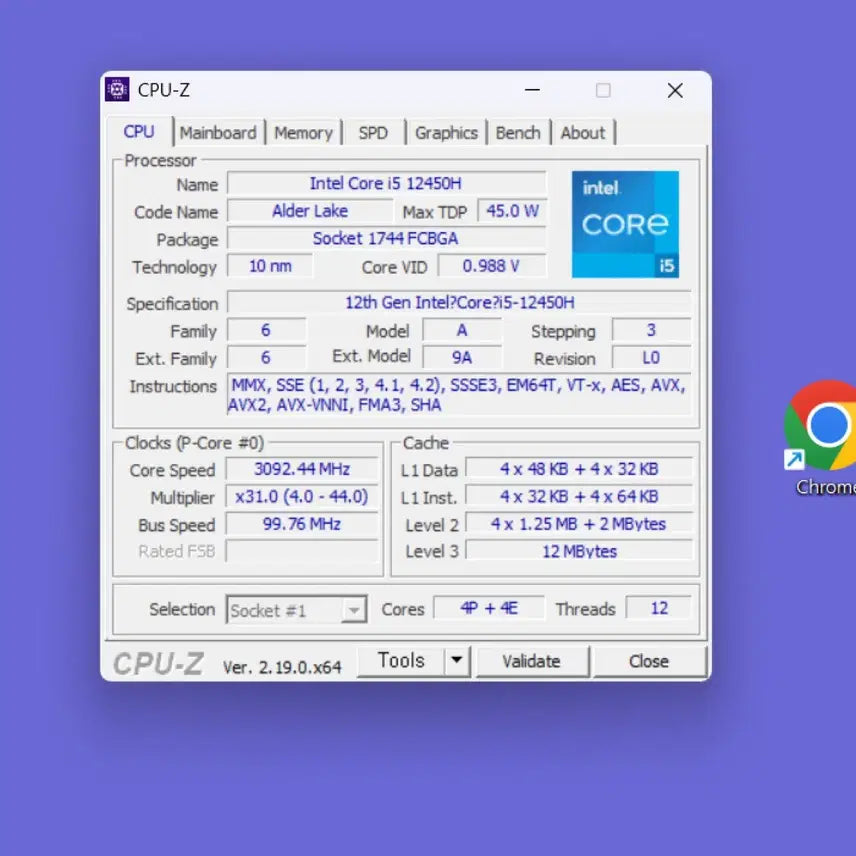Open the Bench tab
The height and width of the screenshot is (856, 856).
518,133
